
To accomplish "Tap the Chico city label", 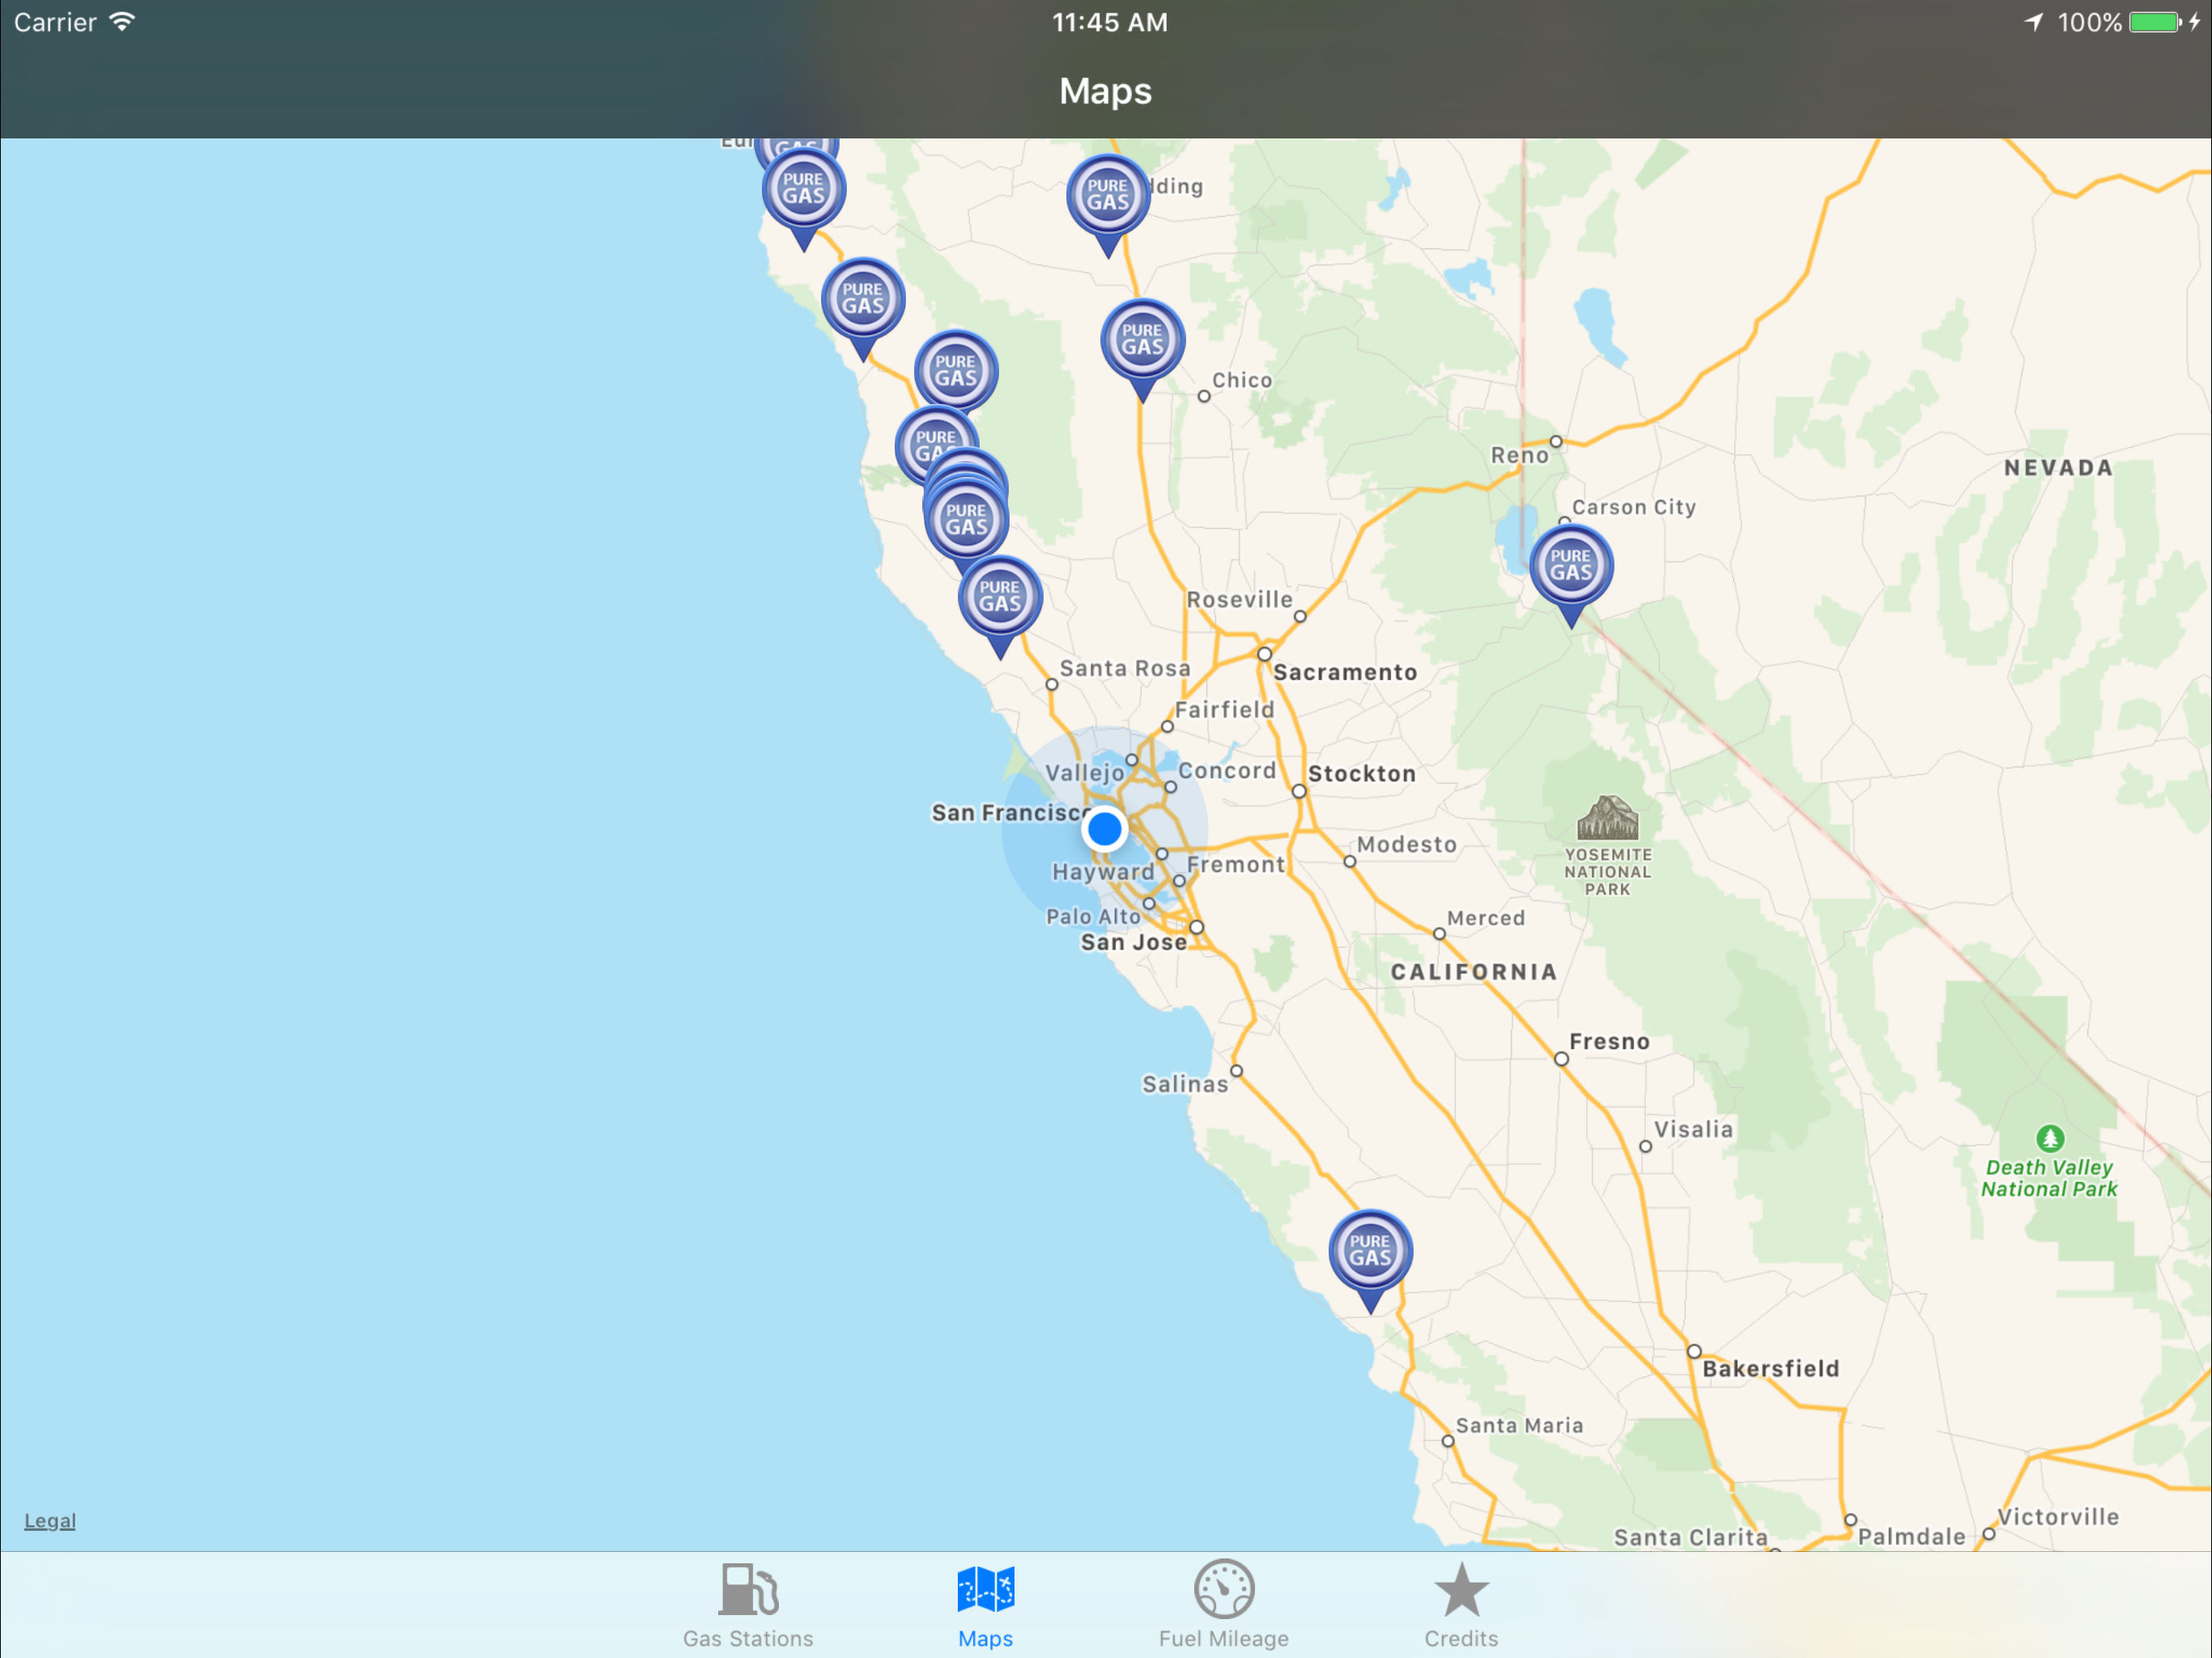I will (1242, 380).
